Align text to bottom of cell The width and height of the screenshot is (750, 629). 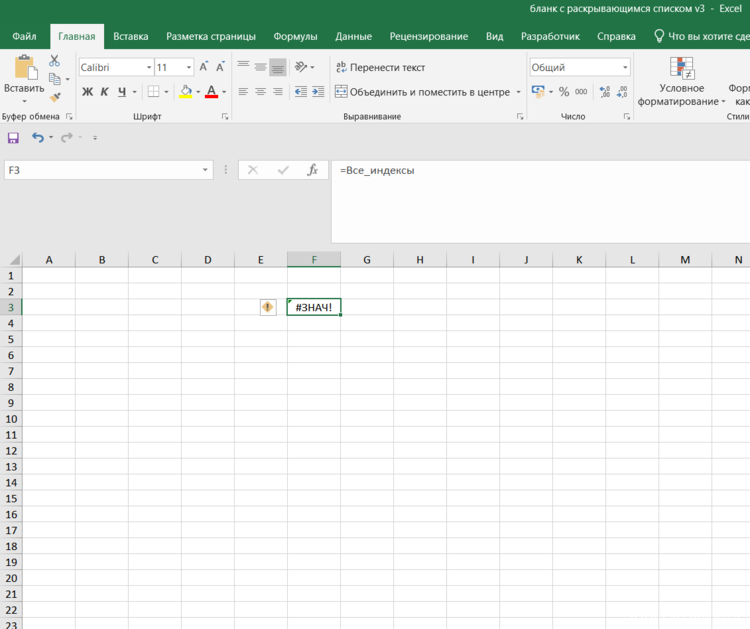coord(277,67)
